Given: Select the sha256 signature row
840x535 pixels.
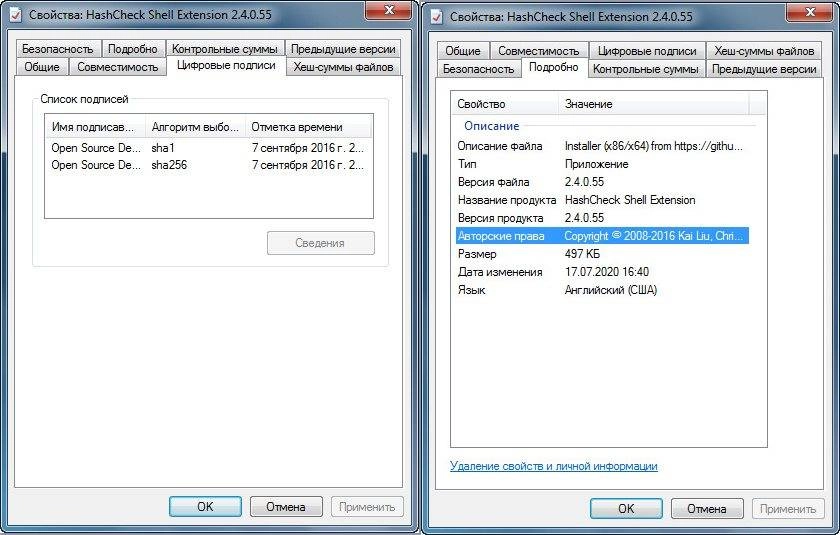Looking at the screenshot, I should 208,165.
